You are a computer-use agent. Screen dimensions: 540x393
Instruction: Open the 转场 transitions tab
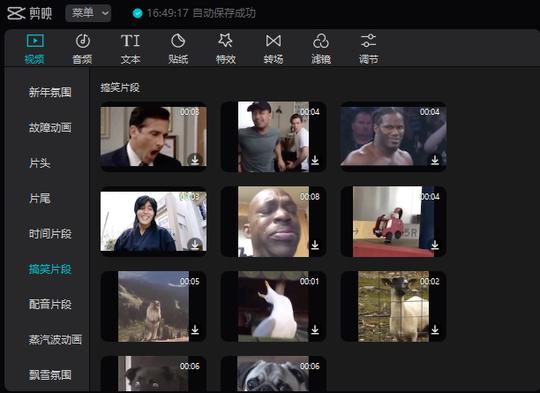(273, 49)
